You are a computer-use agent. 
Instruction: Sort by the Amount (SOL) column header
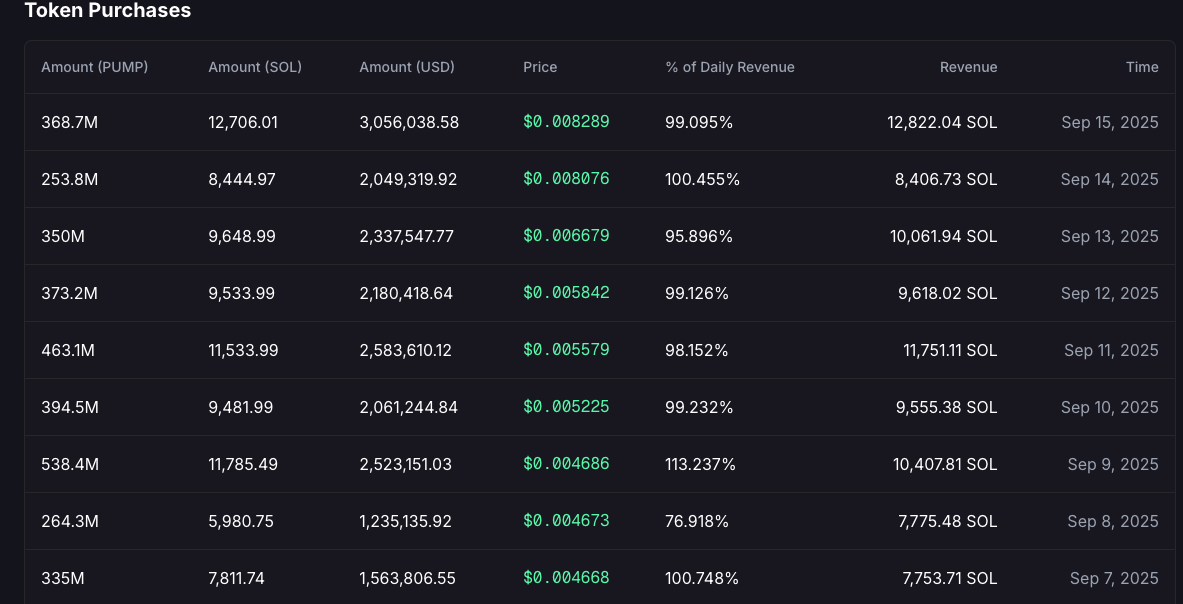click(254, 67)
